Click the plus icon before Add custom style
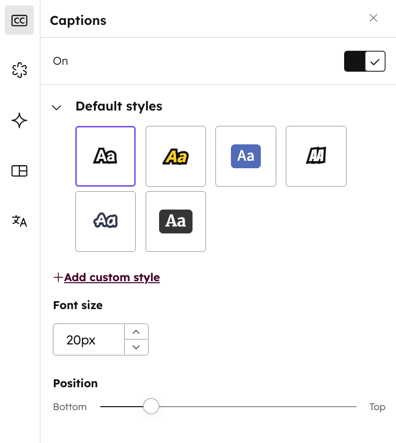This screenshot has height=443, width=396. pyautogui.click(x=58, y=277)
